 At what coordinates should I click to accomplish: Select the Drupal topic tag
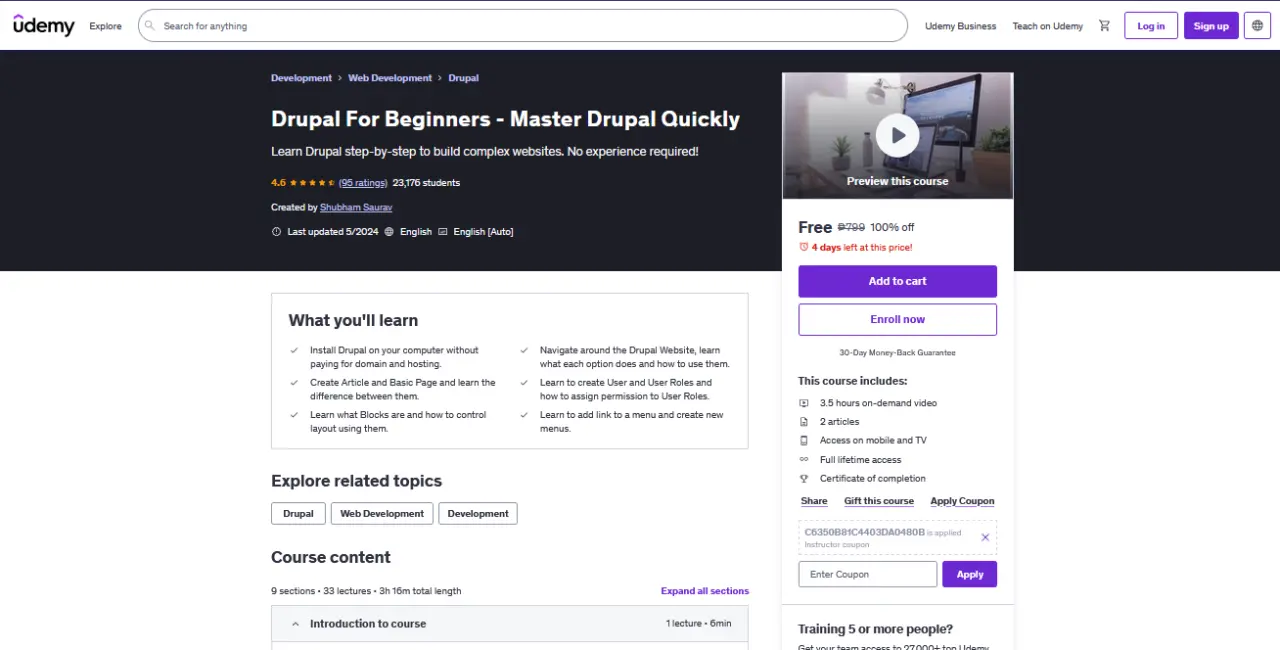pyautogui.click(x=298, y=514)
